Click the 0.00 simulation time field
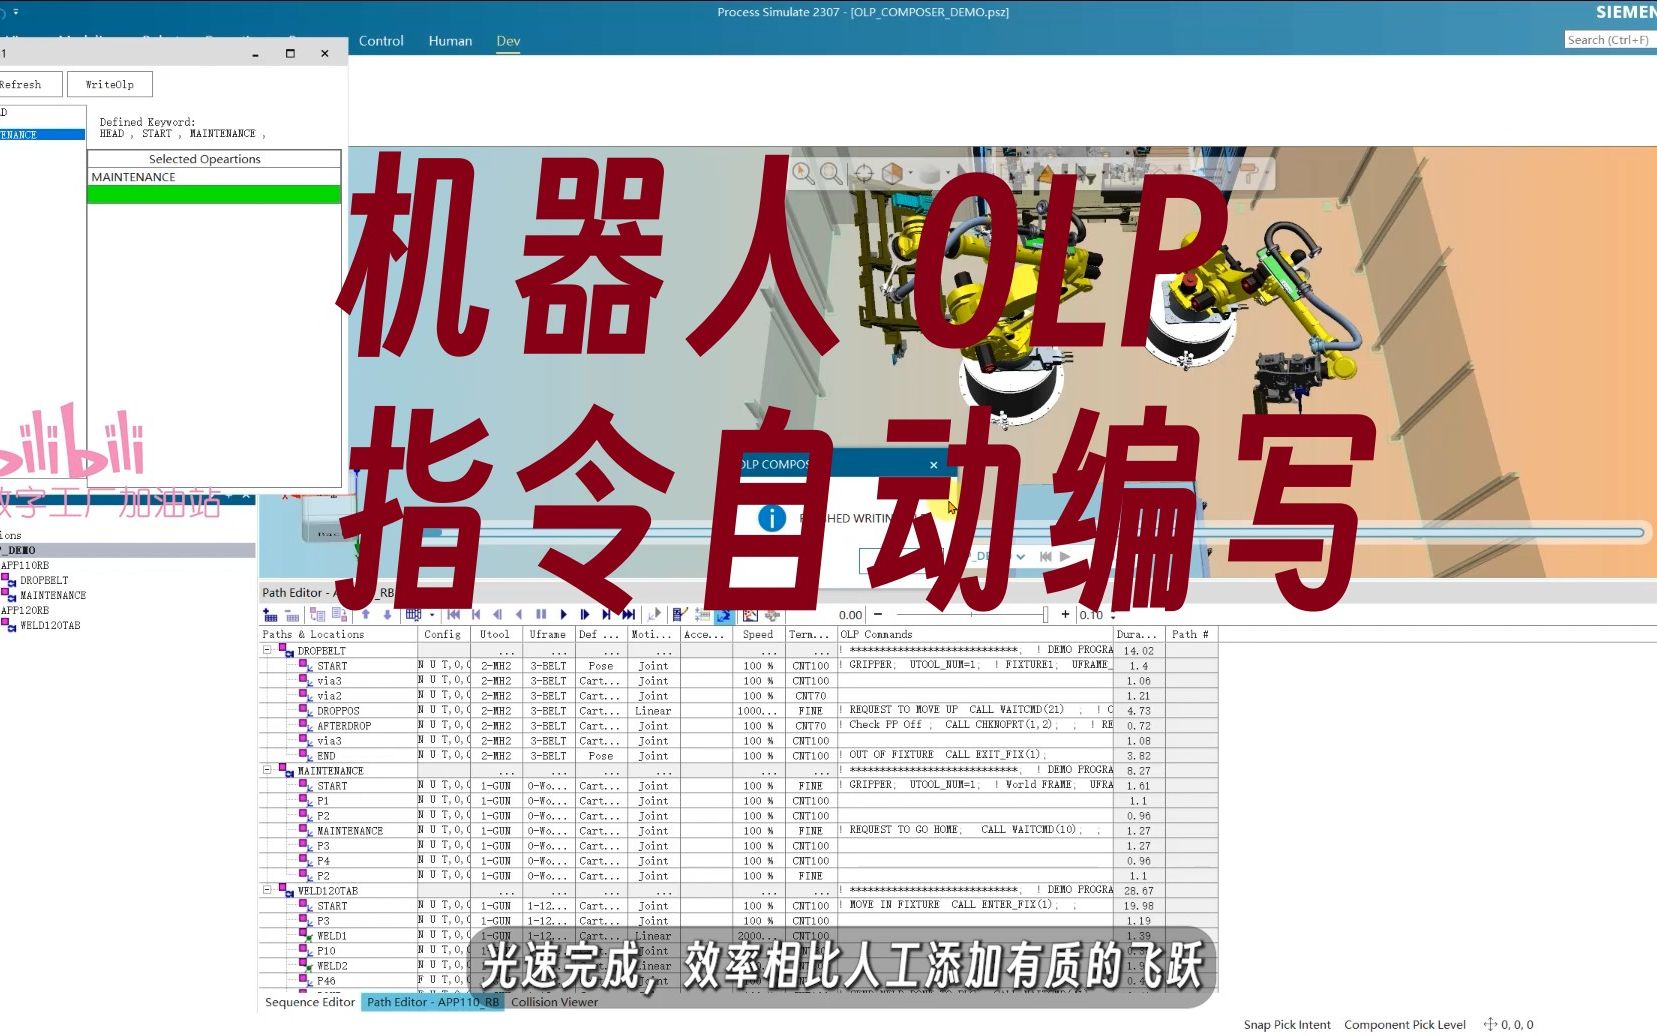 point(850,615)
